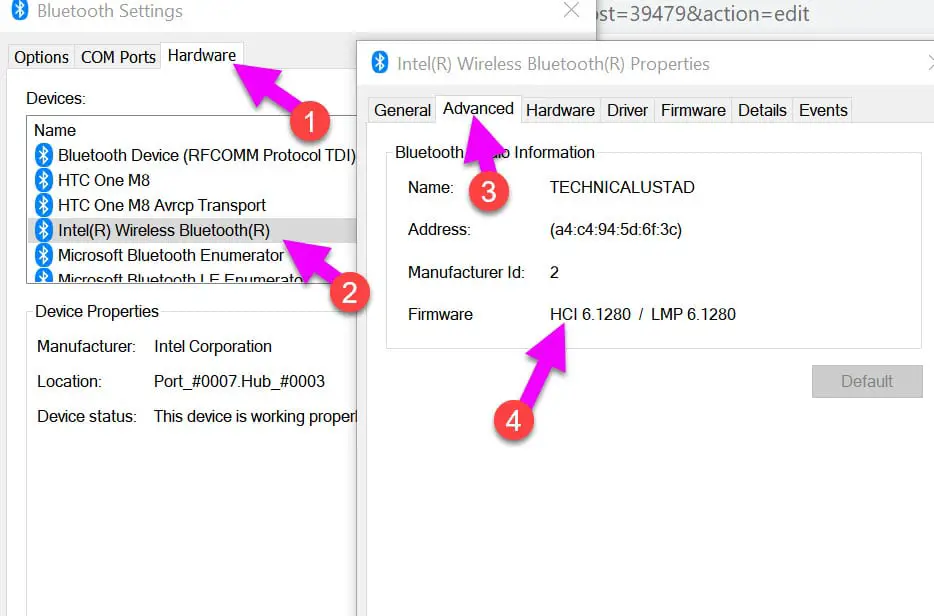Open the General tab in Properties dialog
Image resolution: width=934 pixels, height=616 pixels.
pos(402,110)
